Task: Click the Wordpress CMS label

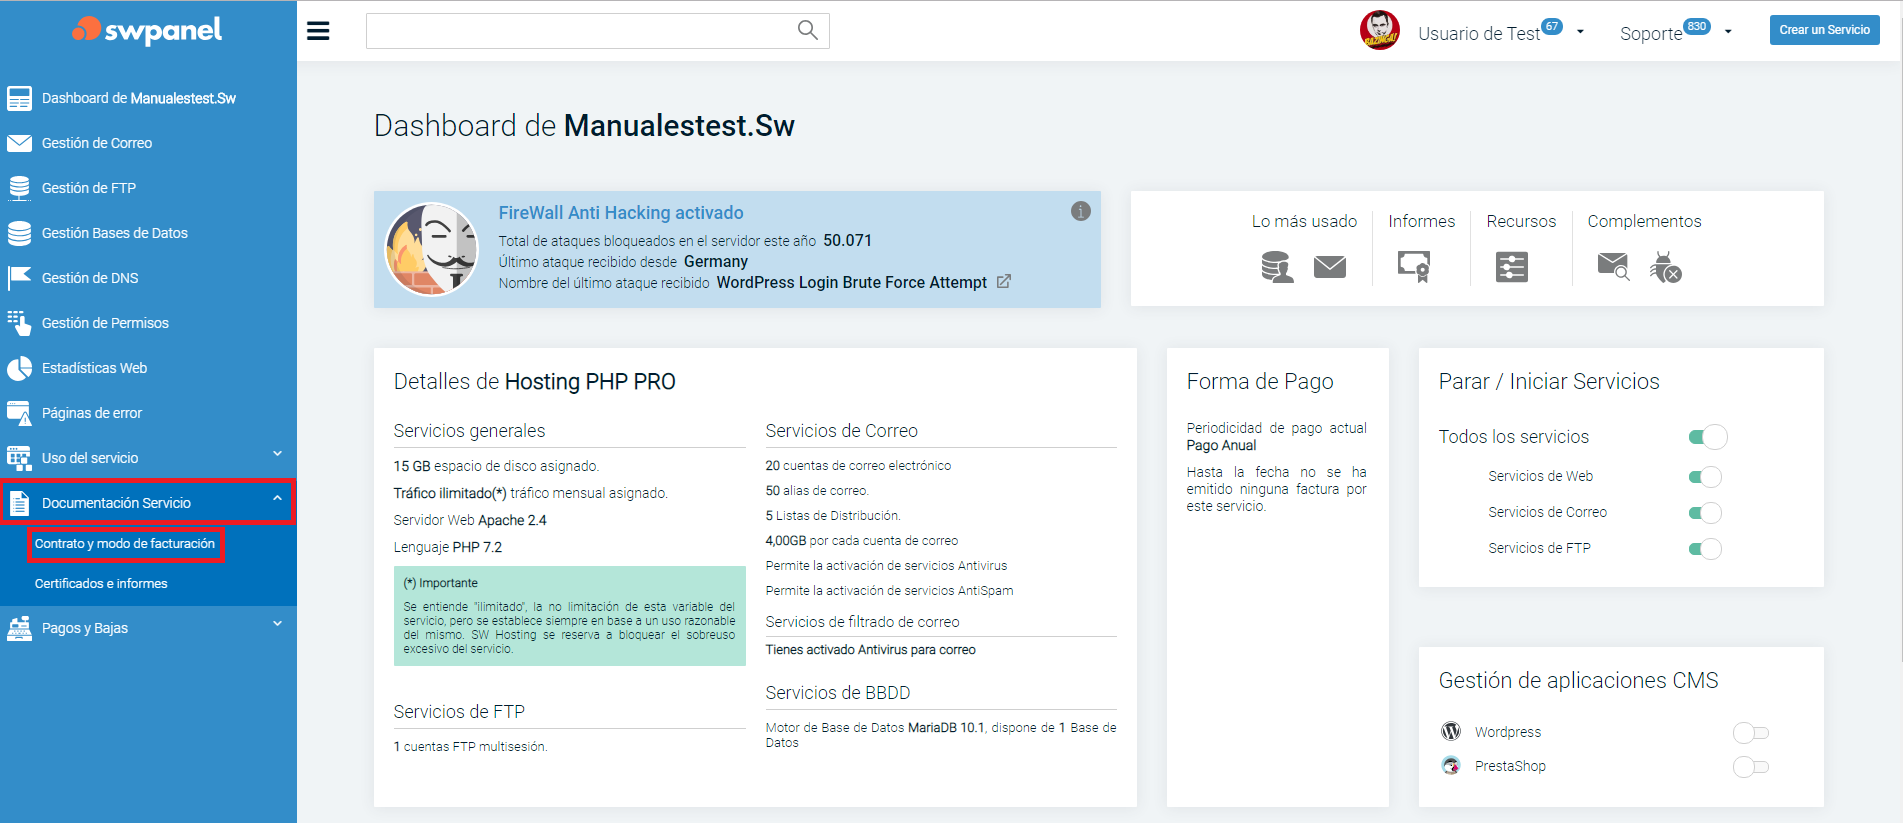Action: coord(1508,733)
